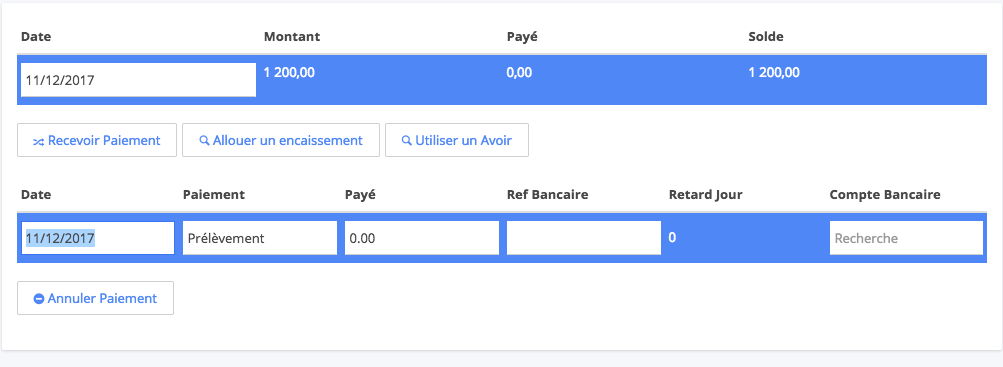Click the magnifier icon in Utiliser un Avoir
Image resolution: width=1003 pixels, height=367 pixels.
[x=406, y=140]
